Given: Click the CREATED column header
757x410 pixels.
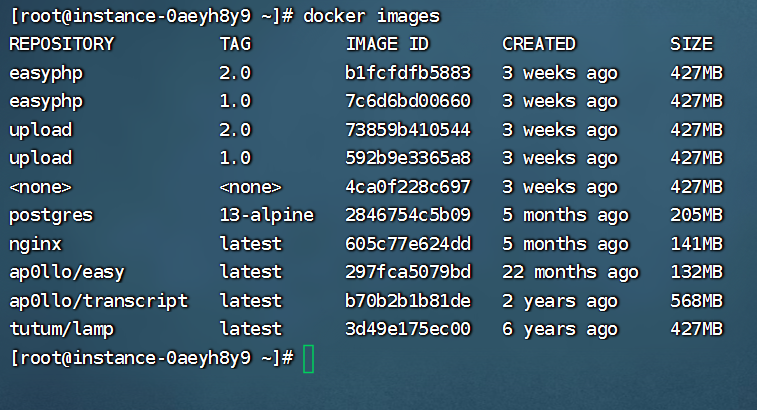Looking at the screenshot, I should (x=539, y=44).
